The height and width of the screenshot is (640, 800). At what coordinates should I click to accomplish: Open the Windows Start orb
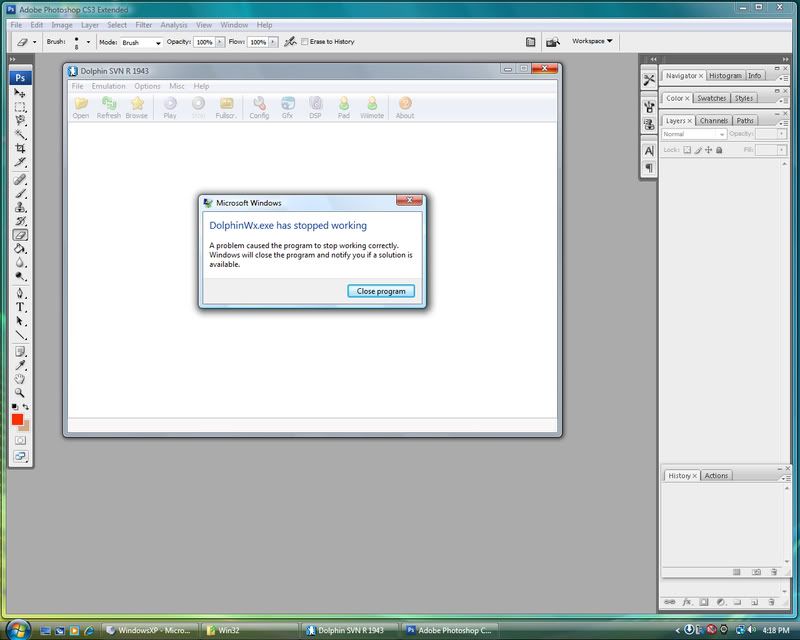pos(18,629)
